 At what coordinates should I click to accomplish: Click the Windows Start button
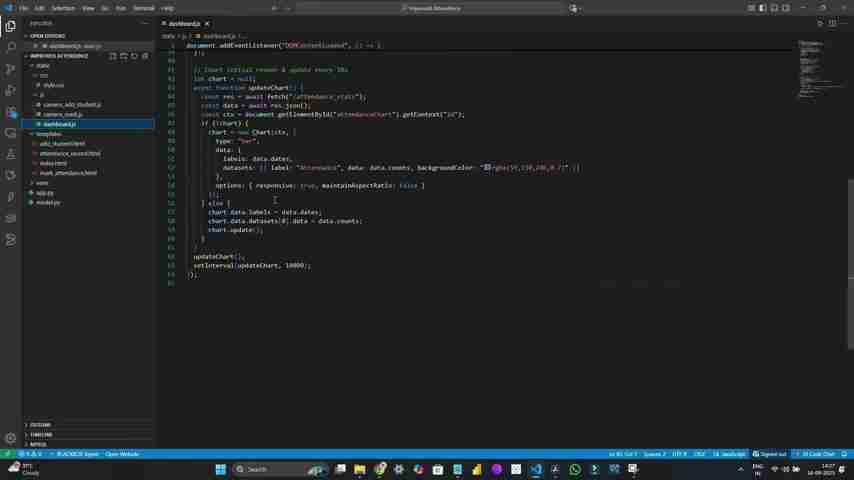(x=220, y=469)
